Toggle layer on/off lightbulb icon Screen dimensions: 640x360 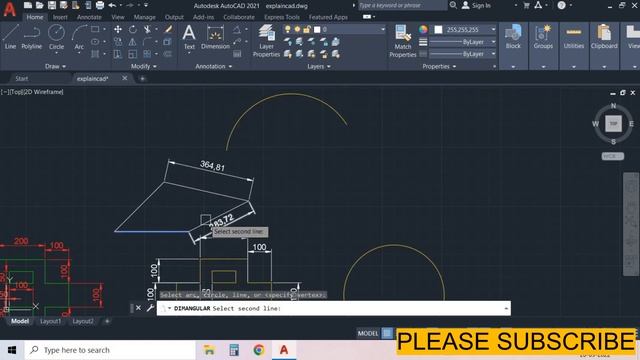[288, 29]
